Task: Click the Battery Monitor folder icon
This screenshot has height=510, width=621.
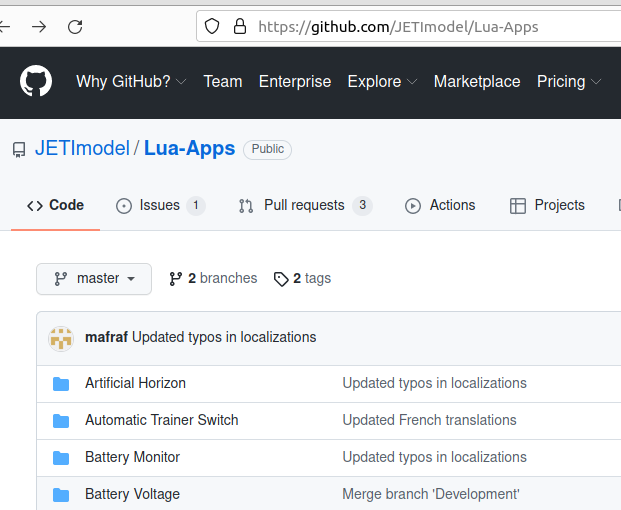Action: [61, 458]
